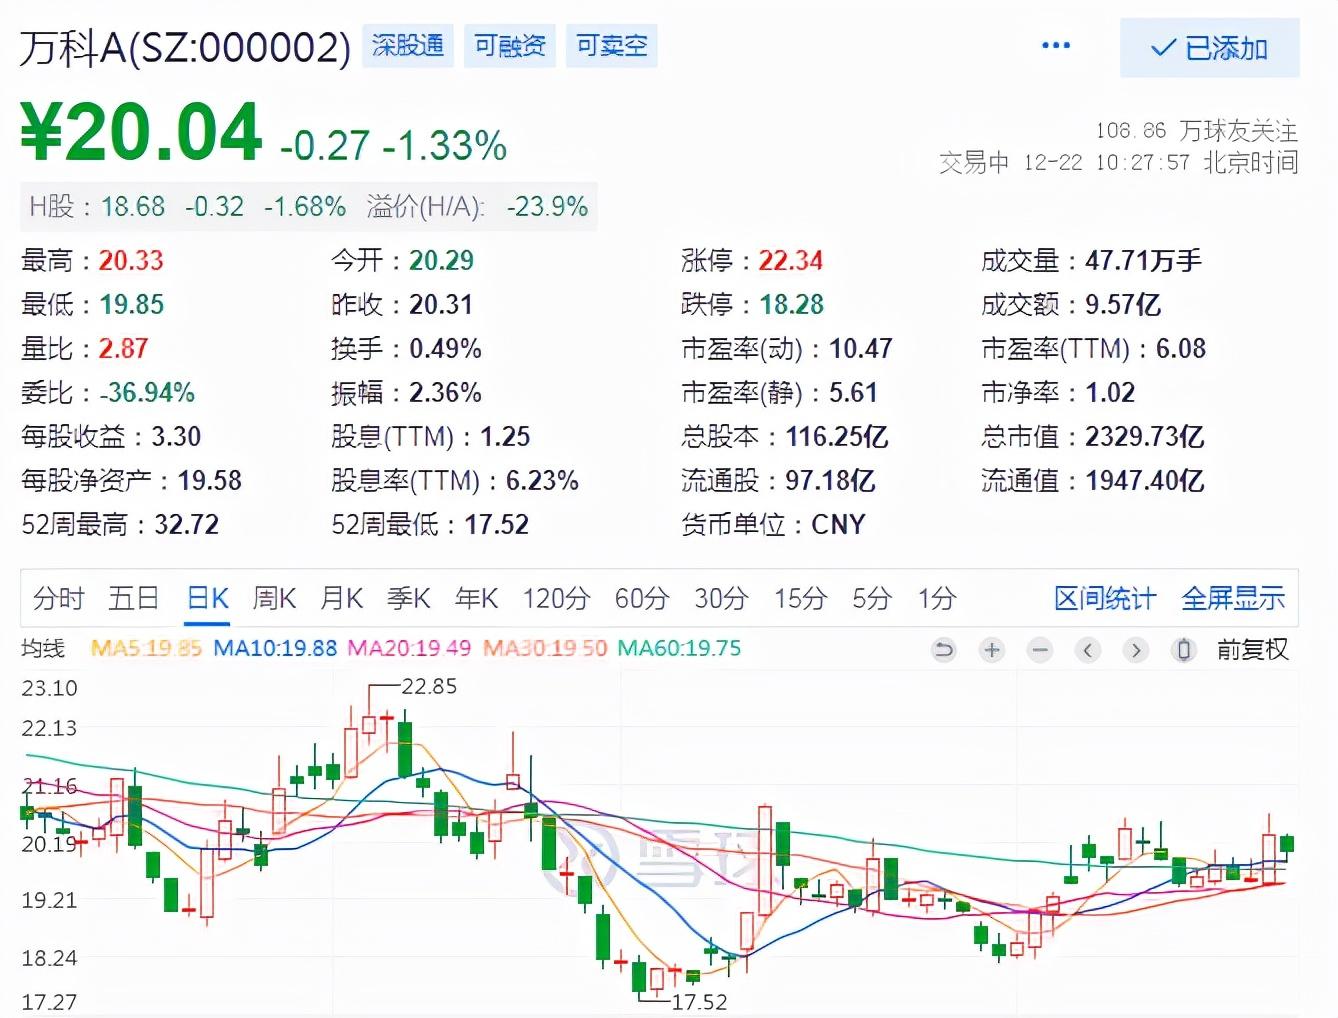Click the 跌停 value 18.28
1338x1018 pixels.
(x=792, y=305)
